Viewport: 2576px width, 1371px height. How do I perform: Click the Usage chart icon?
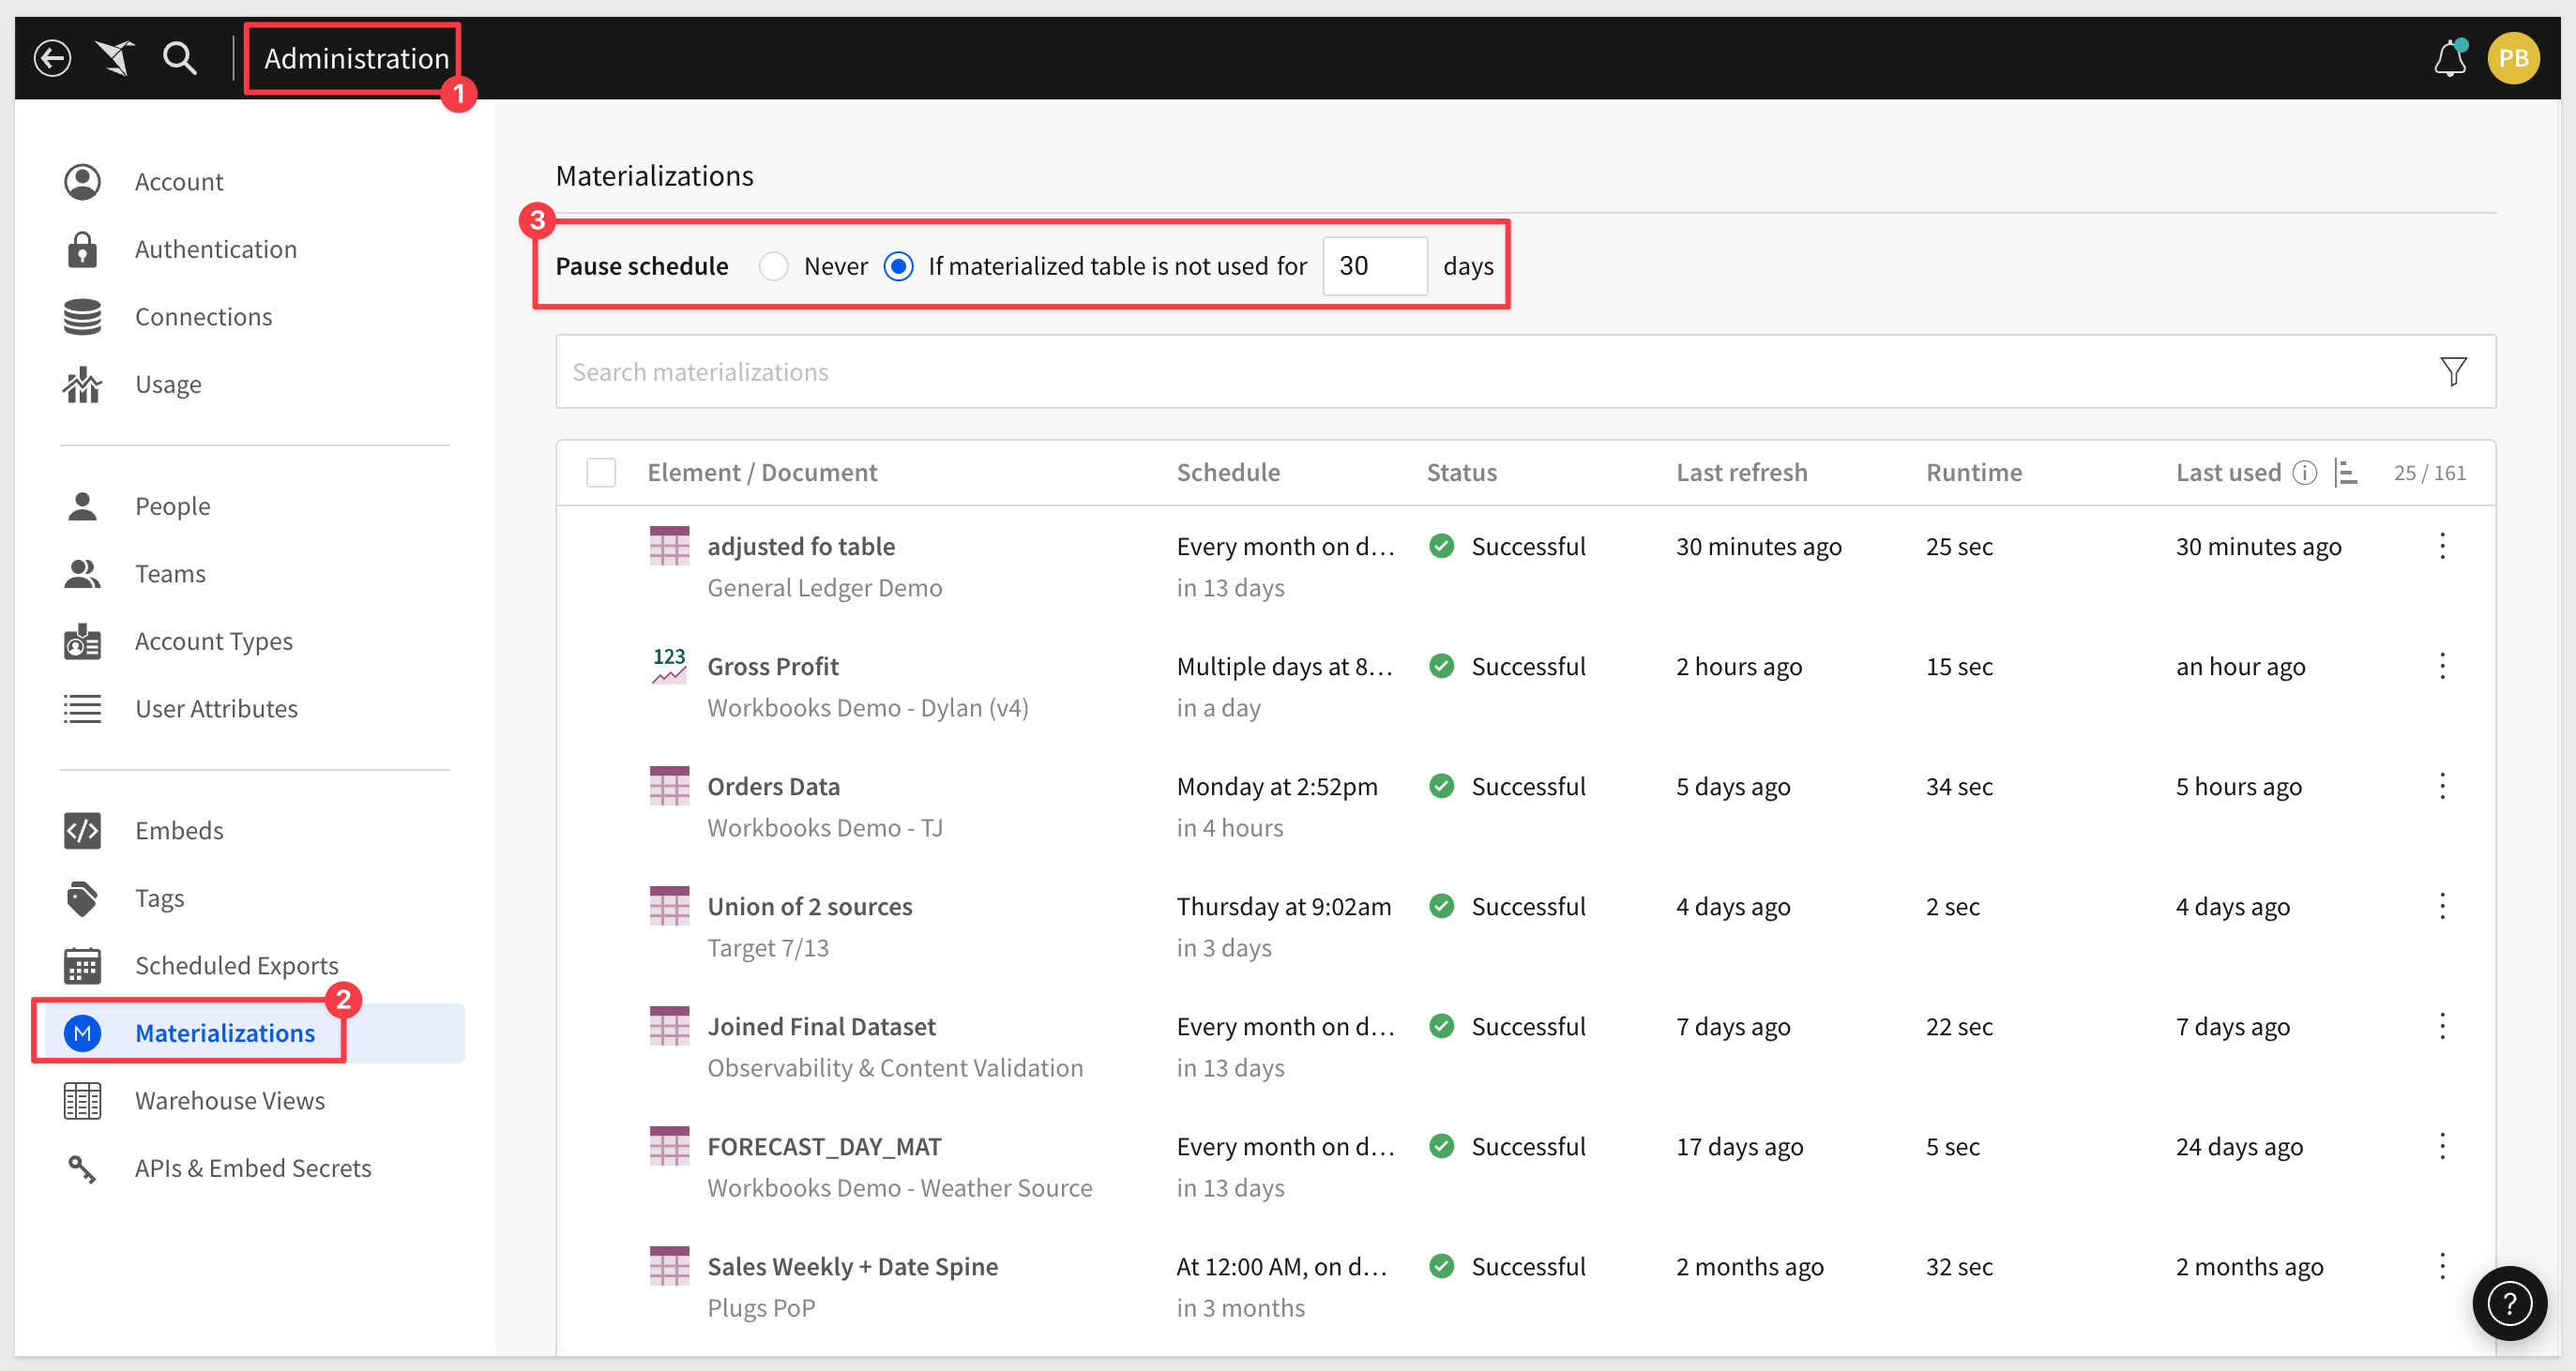tap(82, 384)
